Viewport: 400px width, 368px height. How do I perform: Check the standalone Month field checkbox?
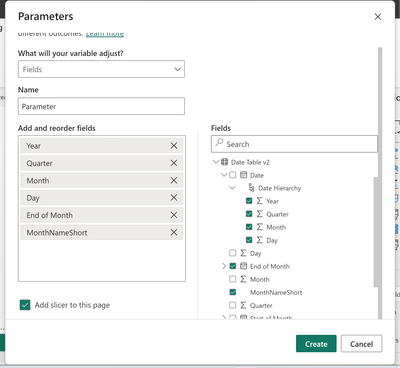[x=233, y=279]
